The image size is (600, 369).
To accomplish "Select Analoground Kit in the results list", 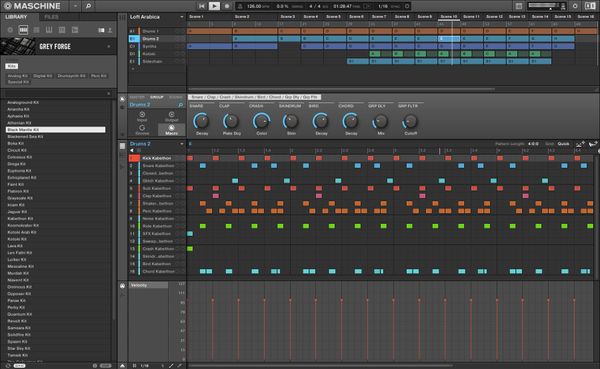I will 55,103.
